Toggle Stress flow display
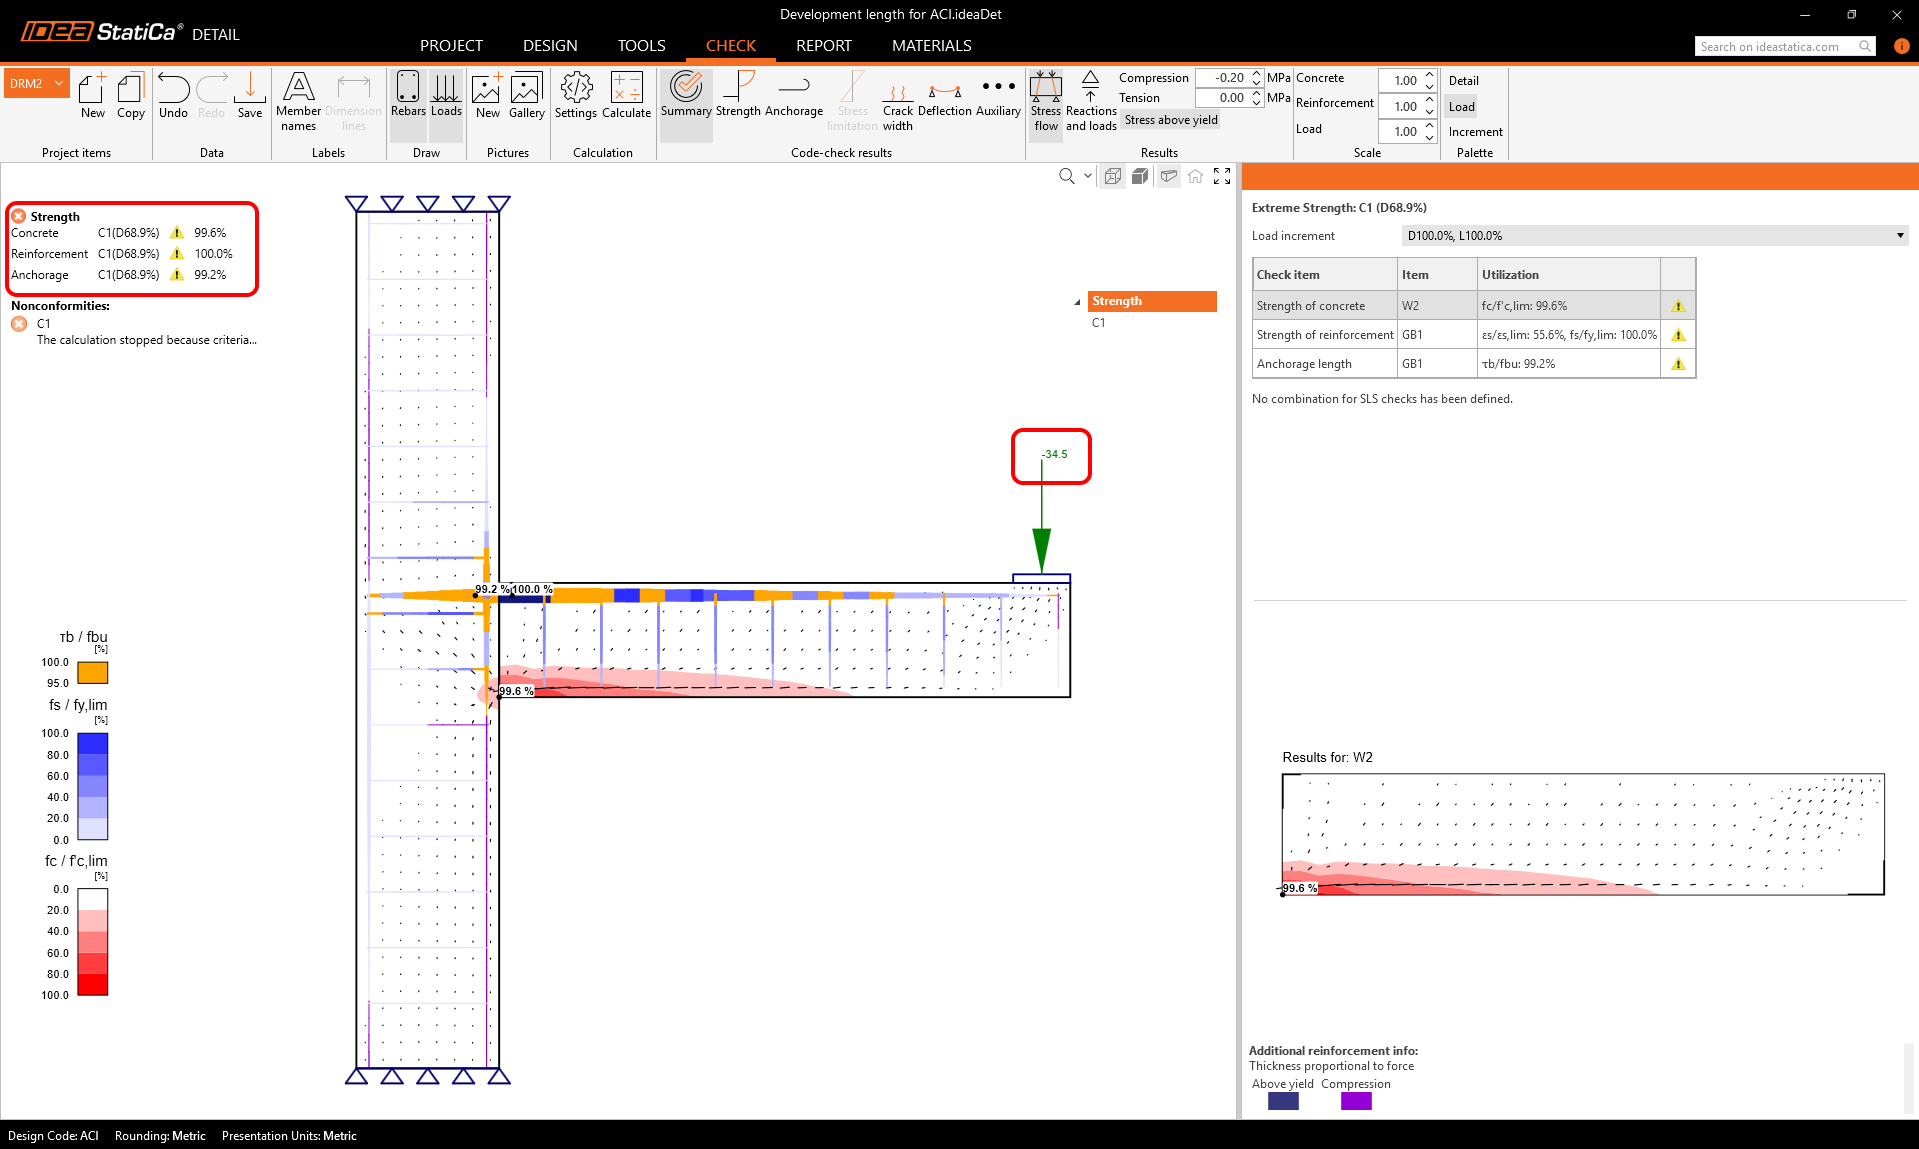The height and width of the screenshot is (1149, 1919). coord(1046,102)
